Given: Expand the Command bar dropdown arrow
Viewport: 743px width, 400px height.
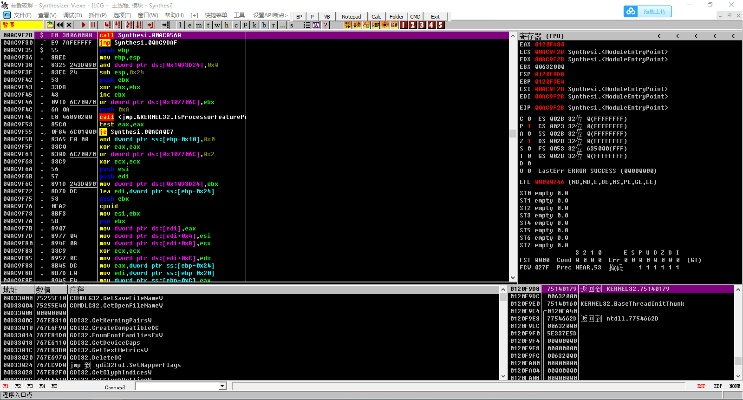Looking at the screenshot, I should [221, 386].
